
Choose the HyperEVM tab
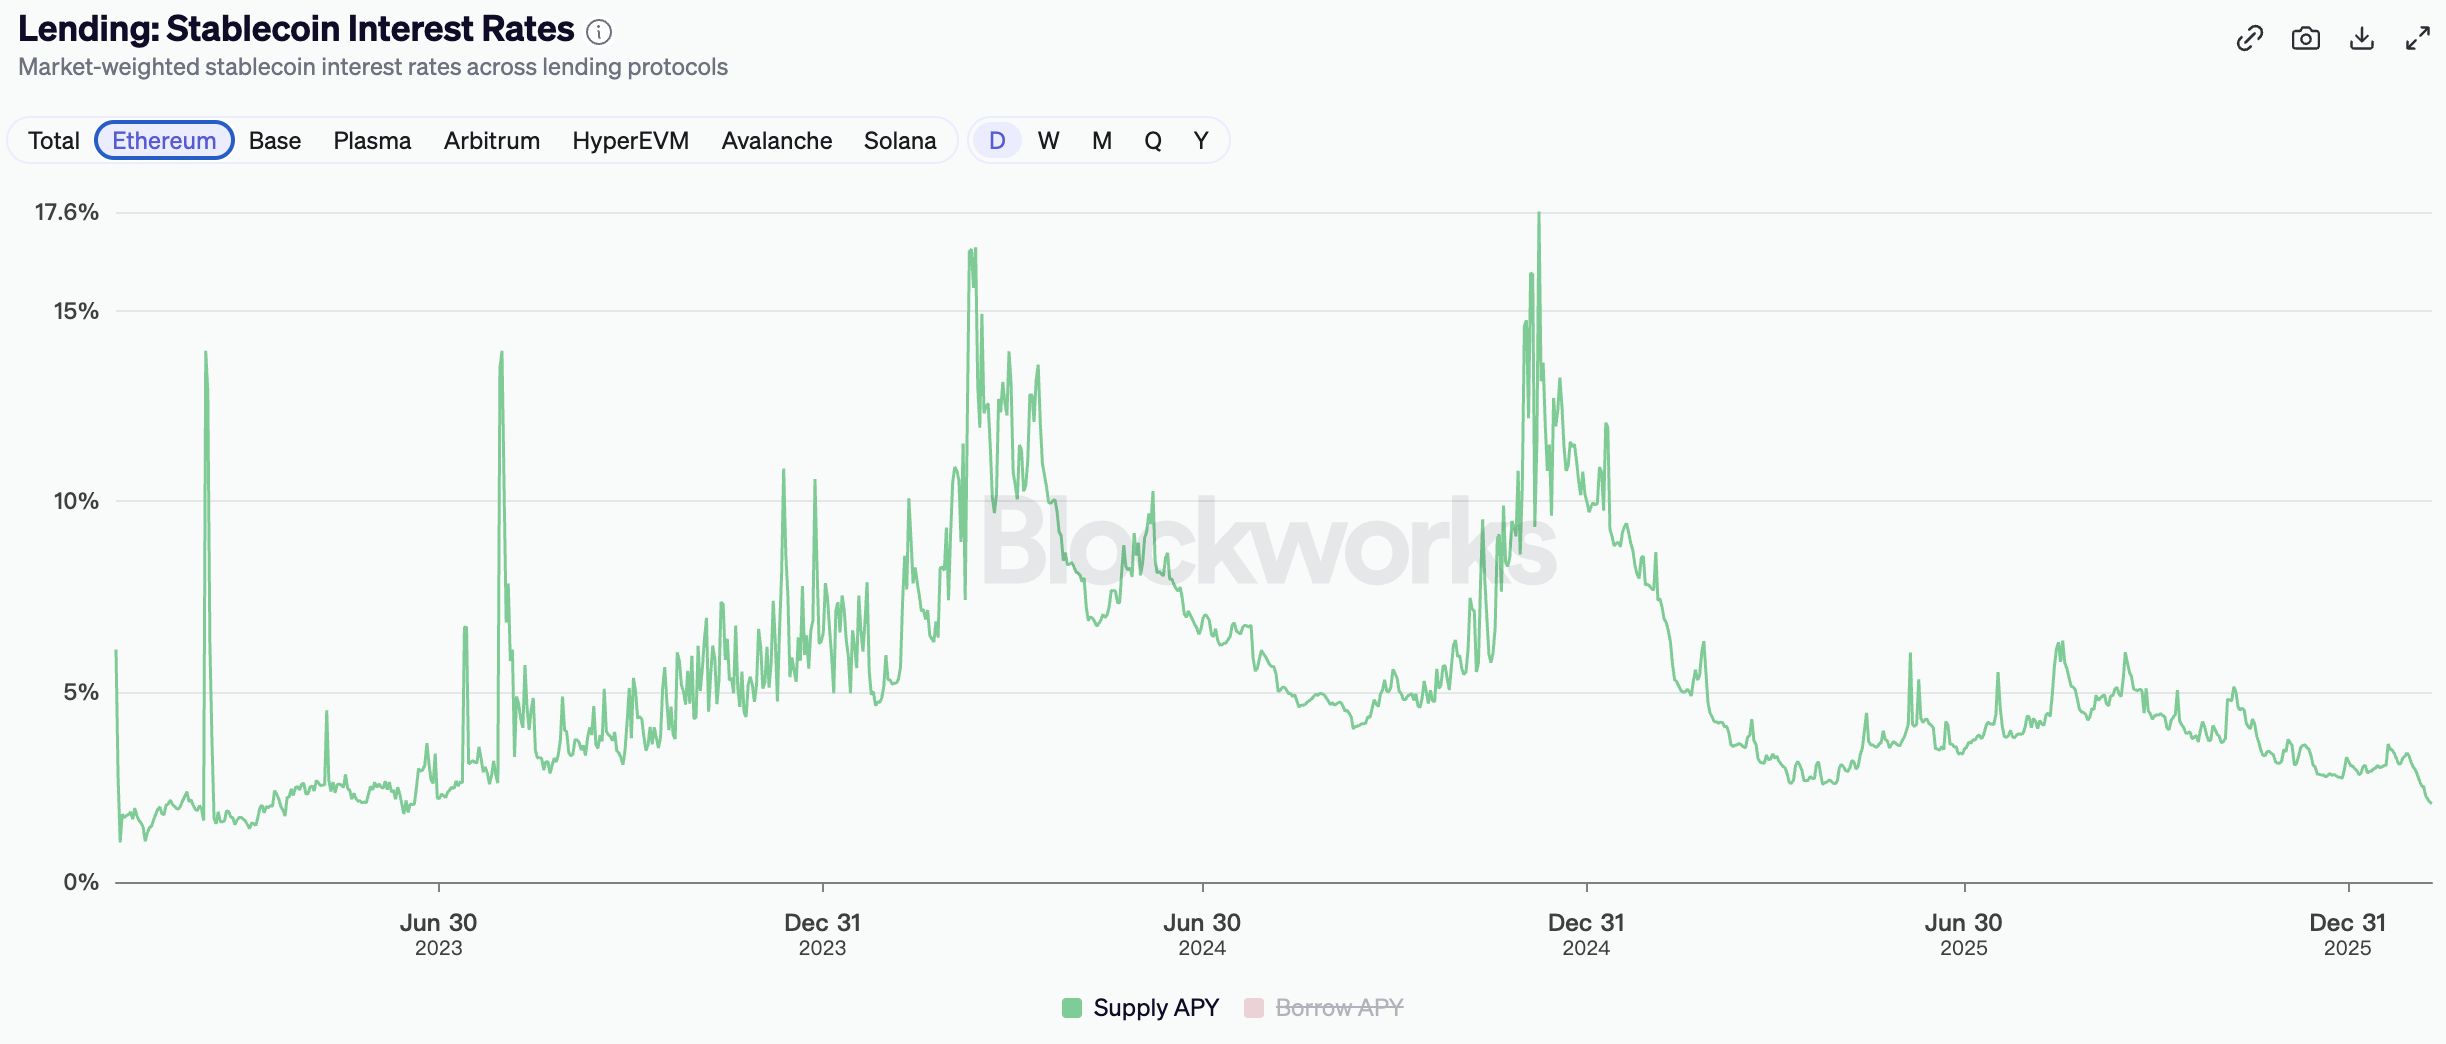[630, 141]
